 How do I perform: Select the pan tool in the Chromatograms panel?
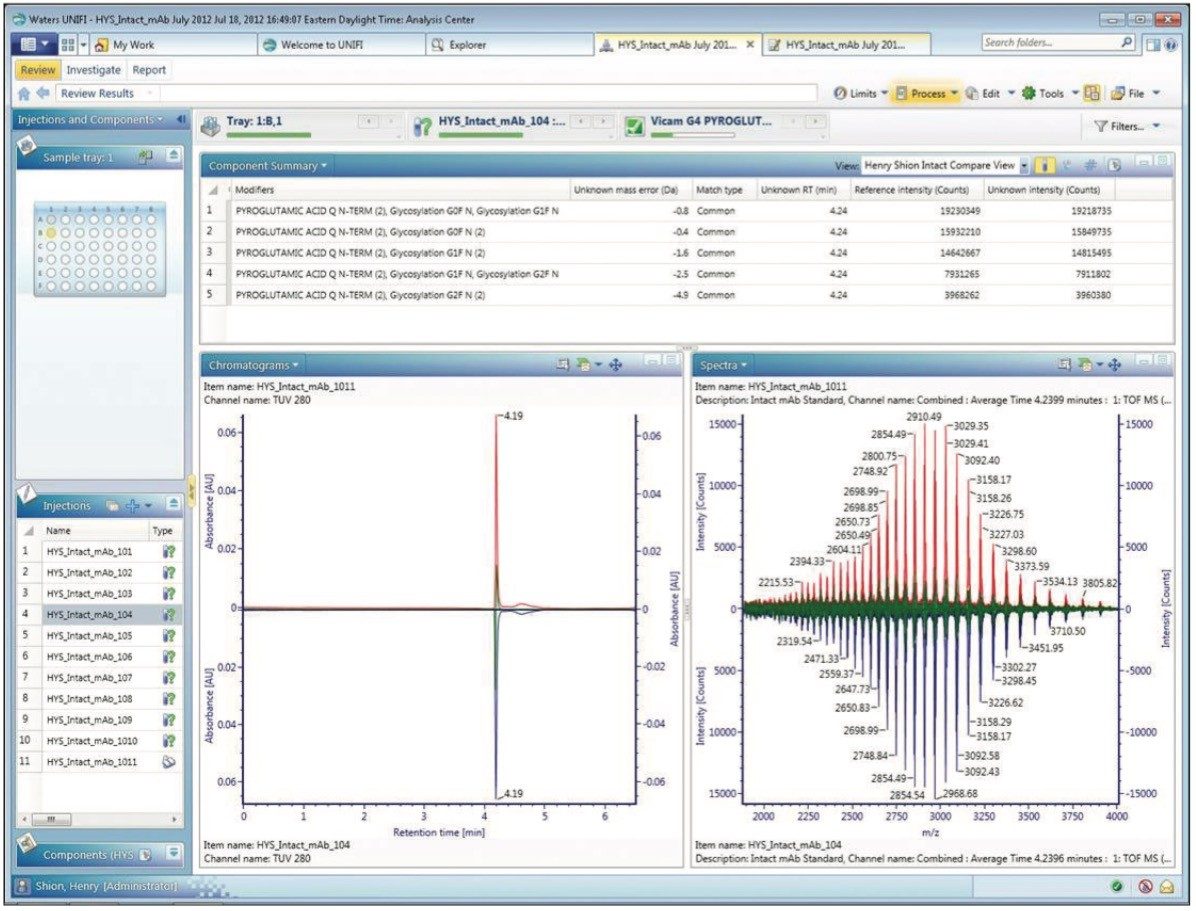[x=615, y=365]
